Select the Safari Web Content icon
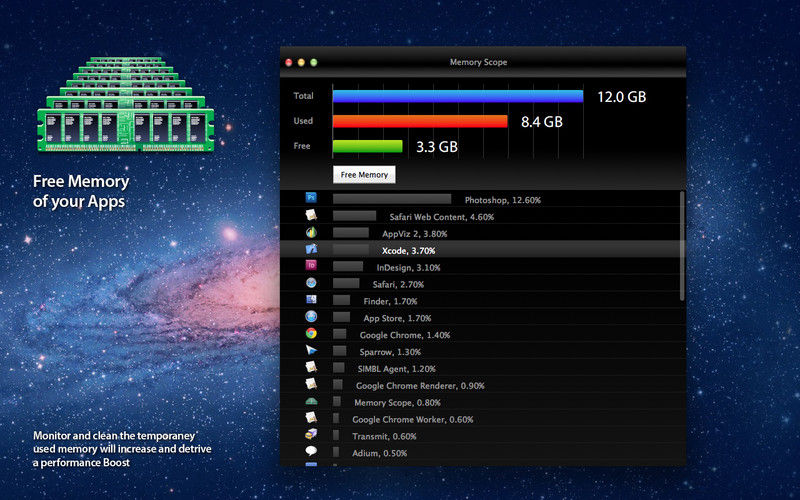Screen dimensions: 800x500 [311, 216]
